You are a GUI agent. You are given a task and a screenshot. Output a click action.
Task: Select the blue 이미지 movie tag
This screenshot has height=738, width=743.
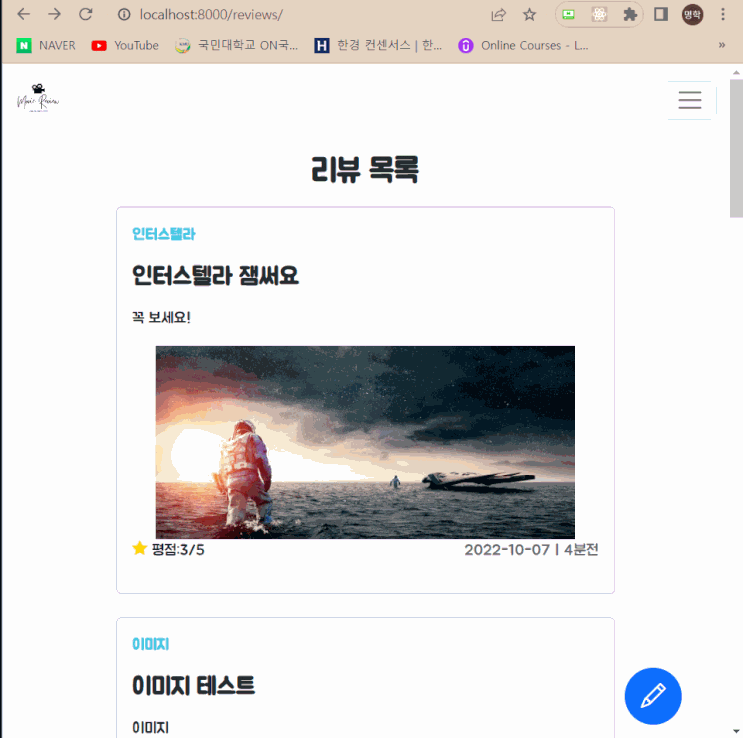tap(150, 644)
